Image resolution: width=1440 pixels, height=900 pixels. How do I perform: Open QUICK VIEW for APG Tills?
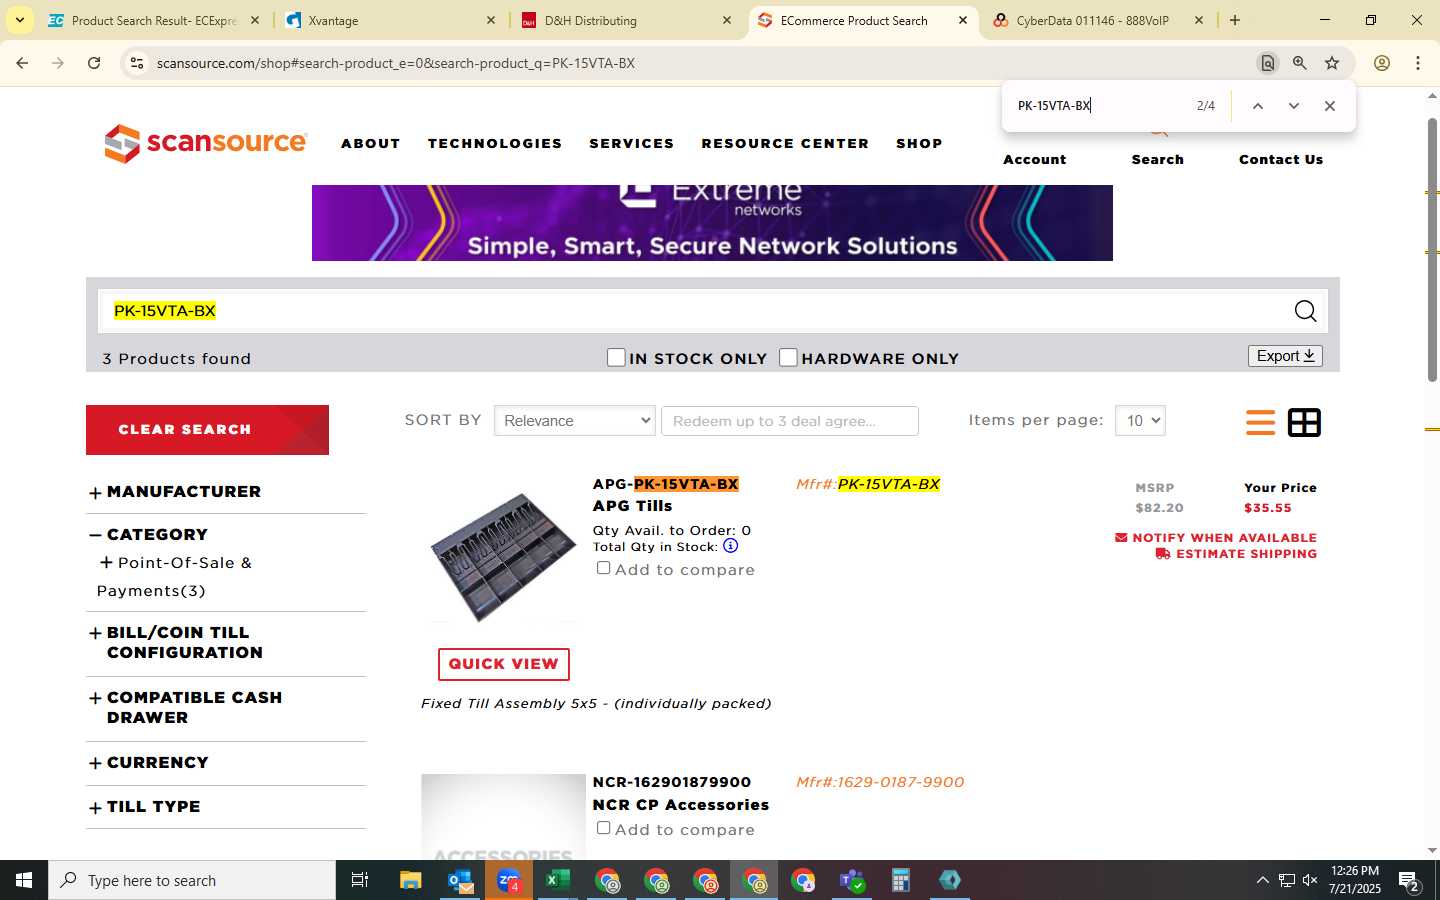[503, 664]
